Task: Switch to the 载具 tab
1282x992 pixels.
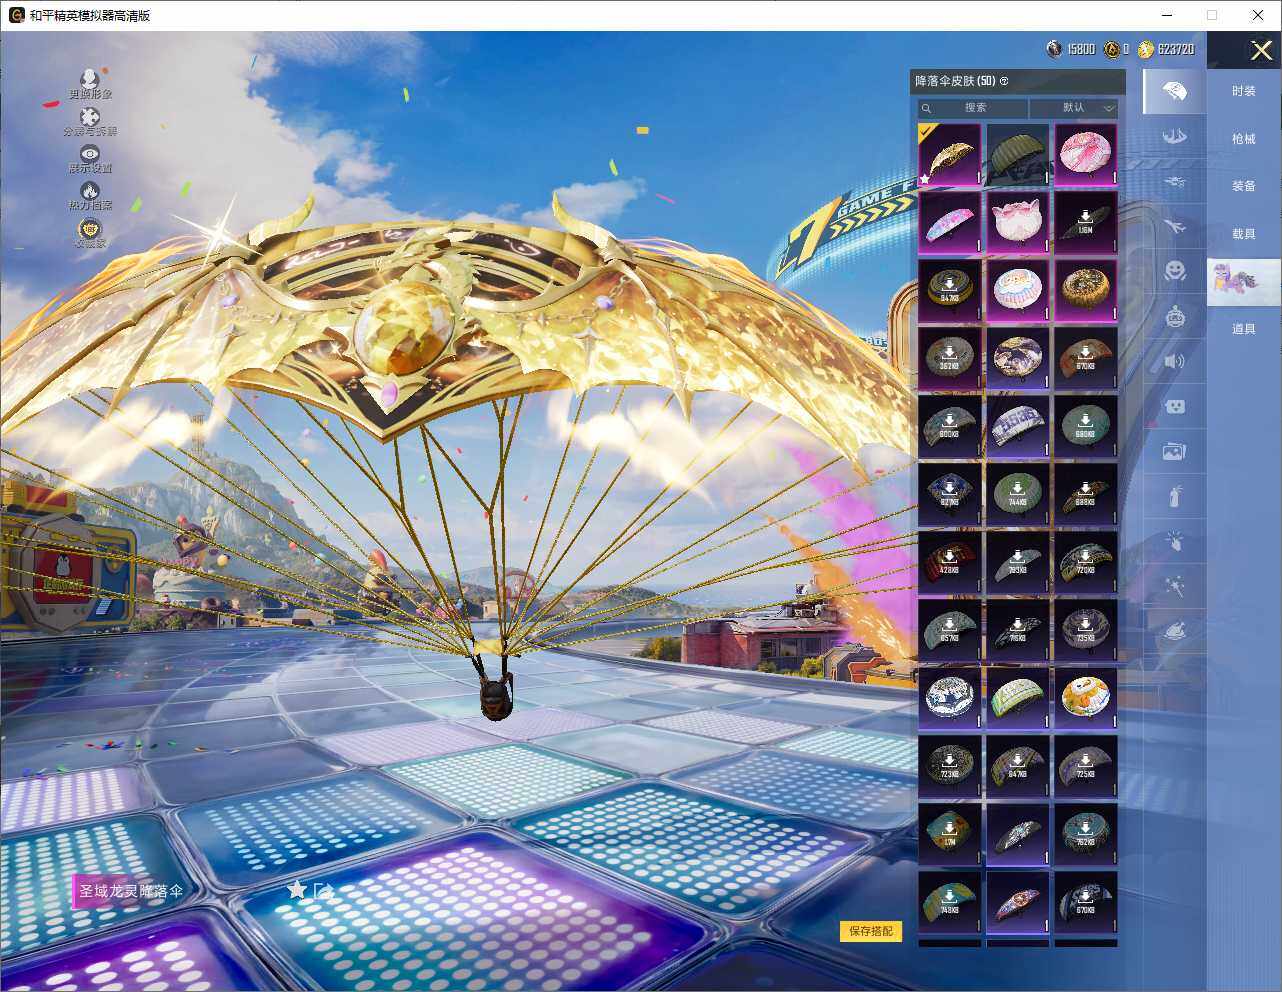Action: click(1244, 234)
